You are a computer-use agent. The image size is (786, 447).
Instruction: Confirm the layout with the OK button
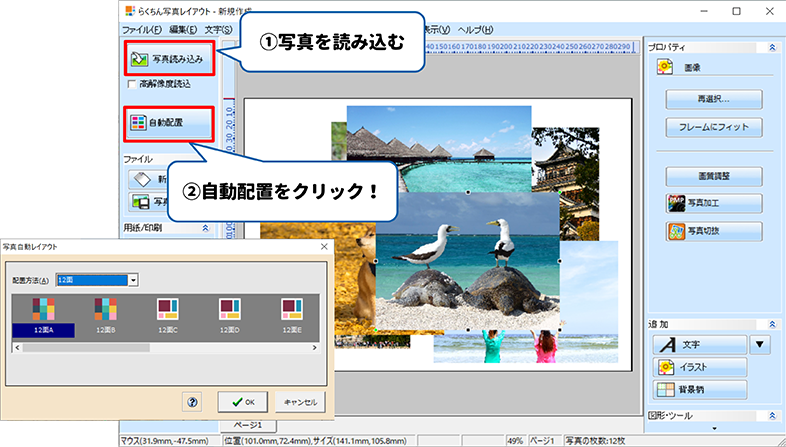point(242,401)
